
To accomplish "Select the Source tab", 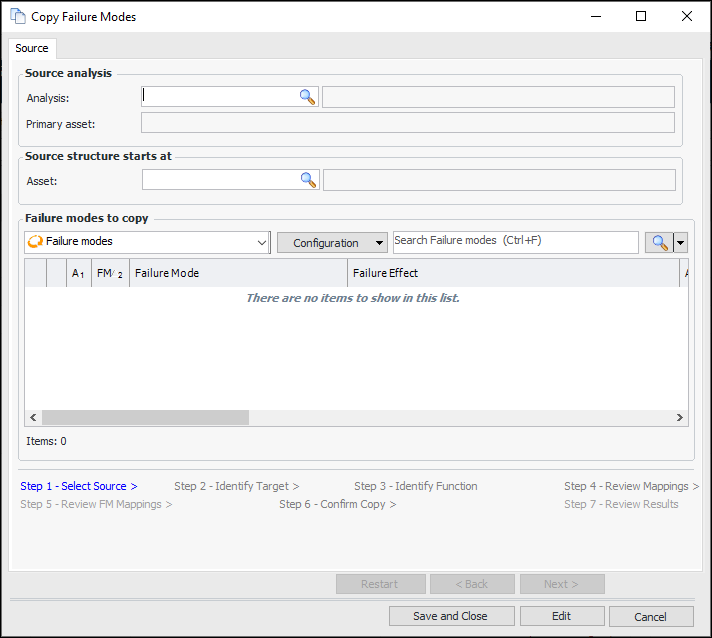I will coord(32,48).
